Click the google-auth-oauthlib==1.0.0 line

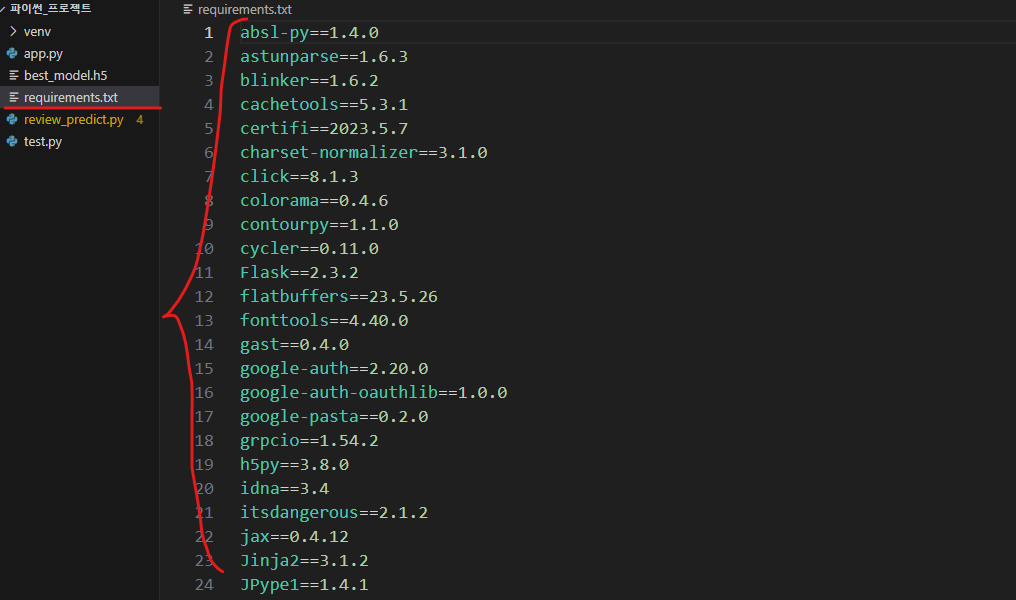tap(374, 392)
